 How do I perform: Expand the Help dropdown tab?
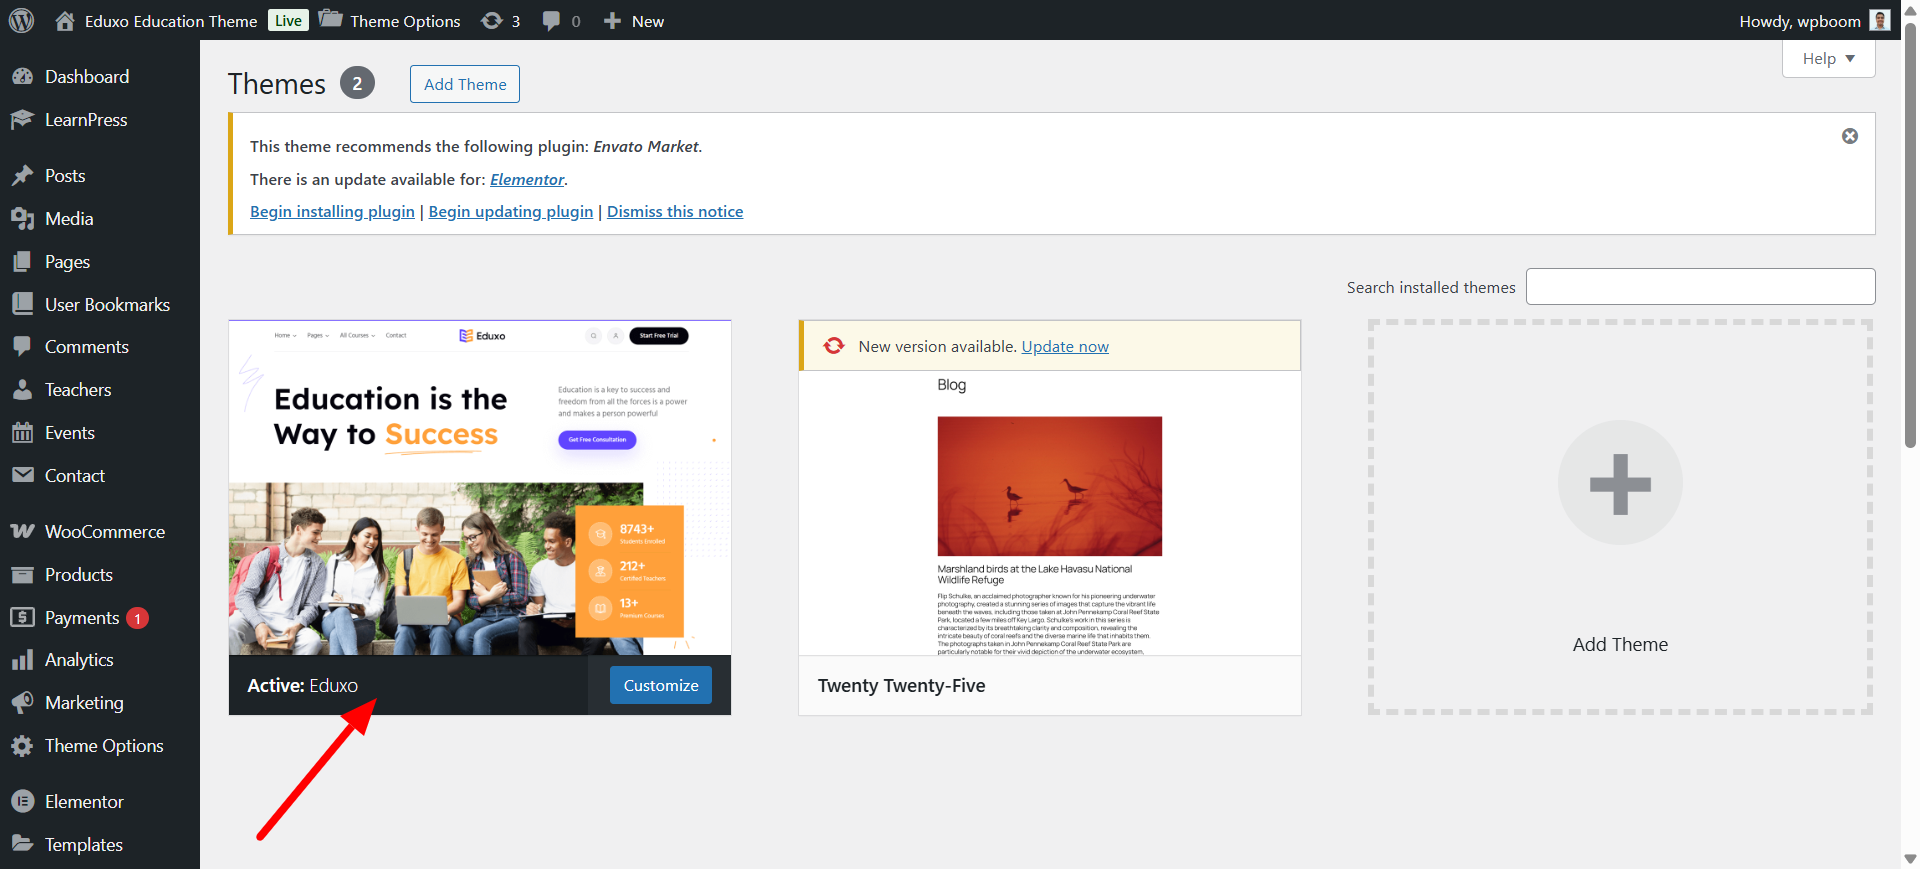pos(1828,58)
